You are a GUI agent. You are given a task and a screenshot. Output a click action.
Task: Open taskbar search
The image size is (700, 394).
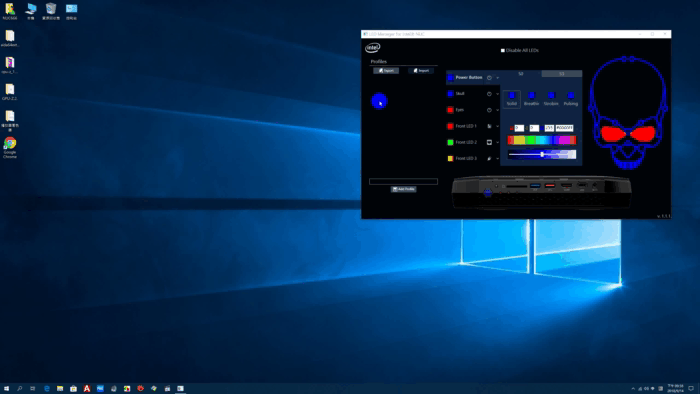point(20,389)
